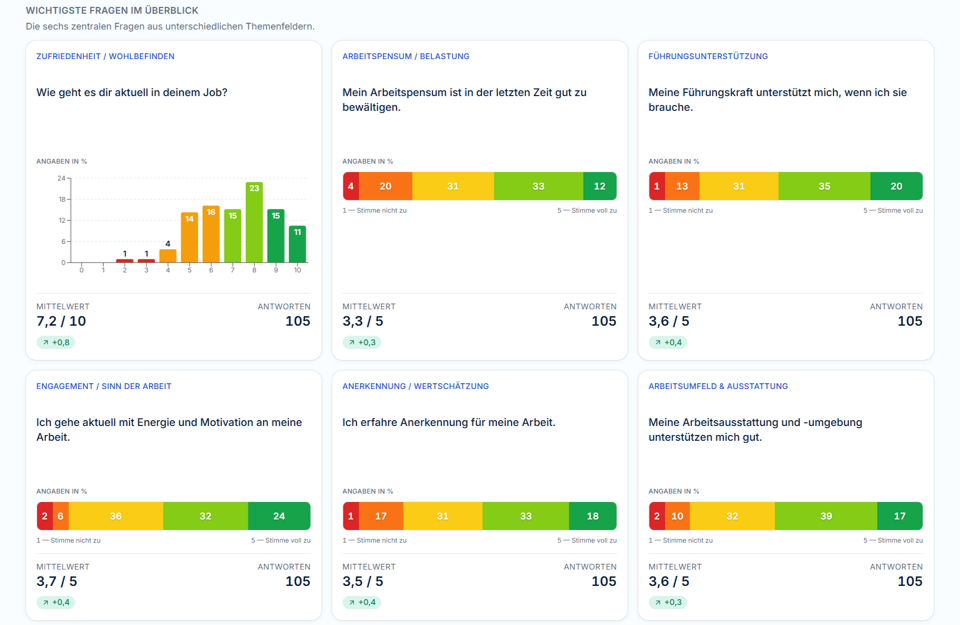Click the red segment 4 in Arbeitspensum bar

351,186
